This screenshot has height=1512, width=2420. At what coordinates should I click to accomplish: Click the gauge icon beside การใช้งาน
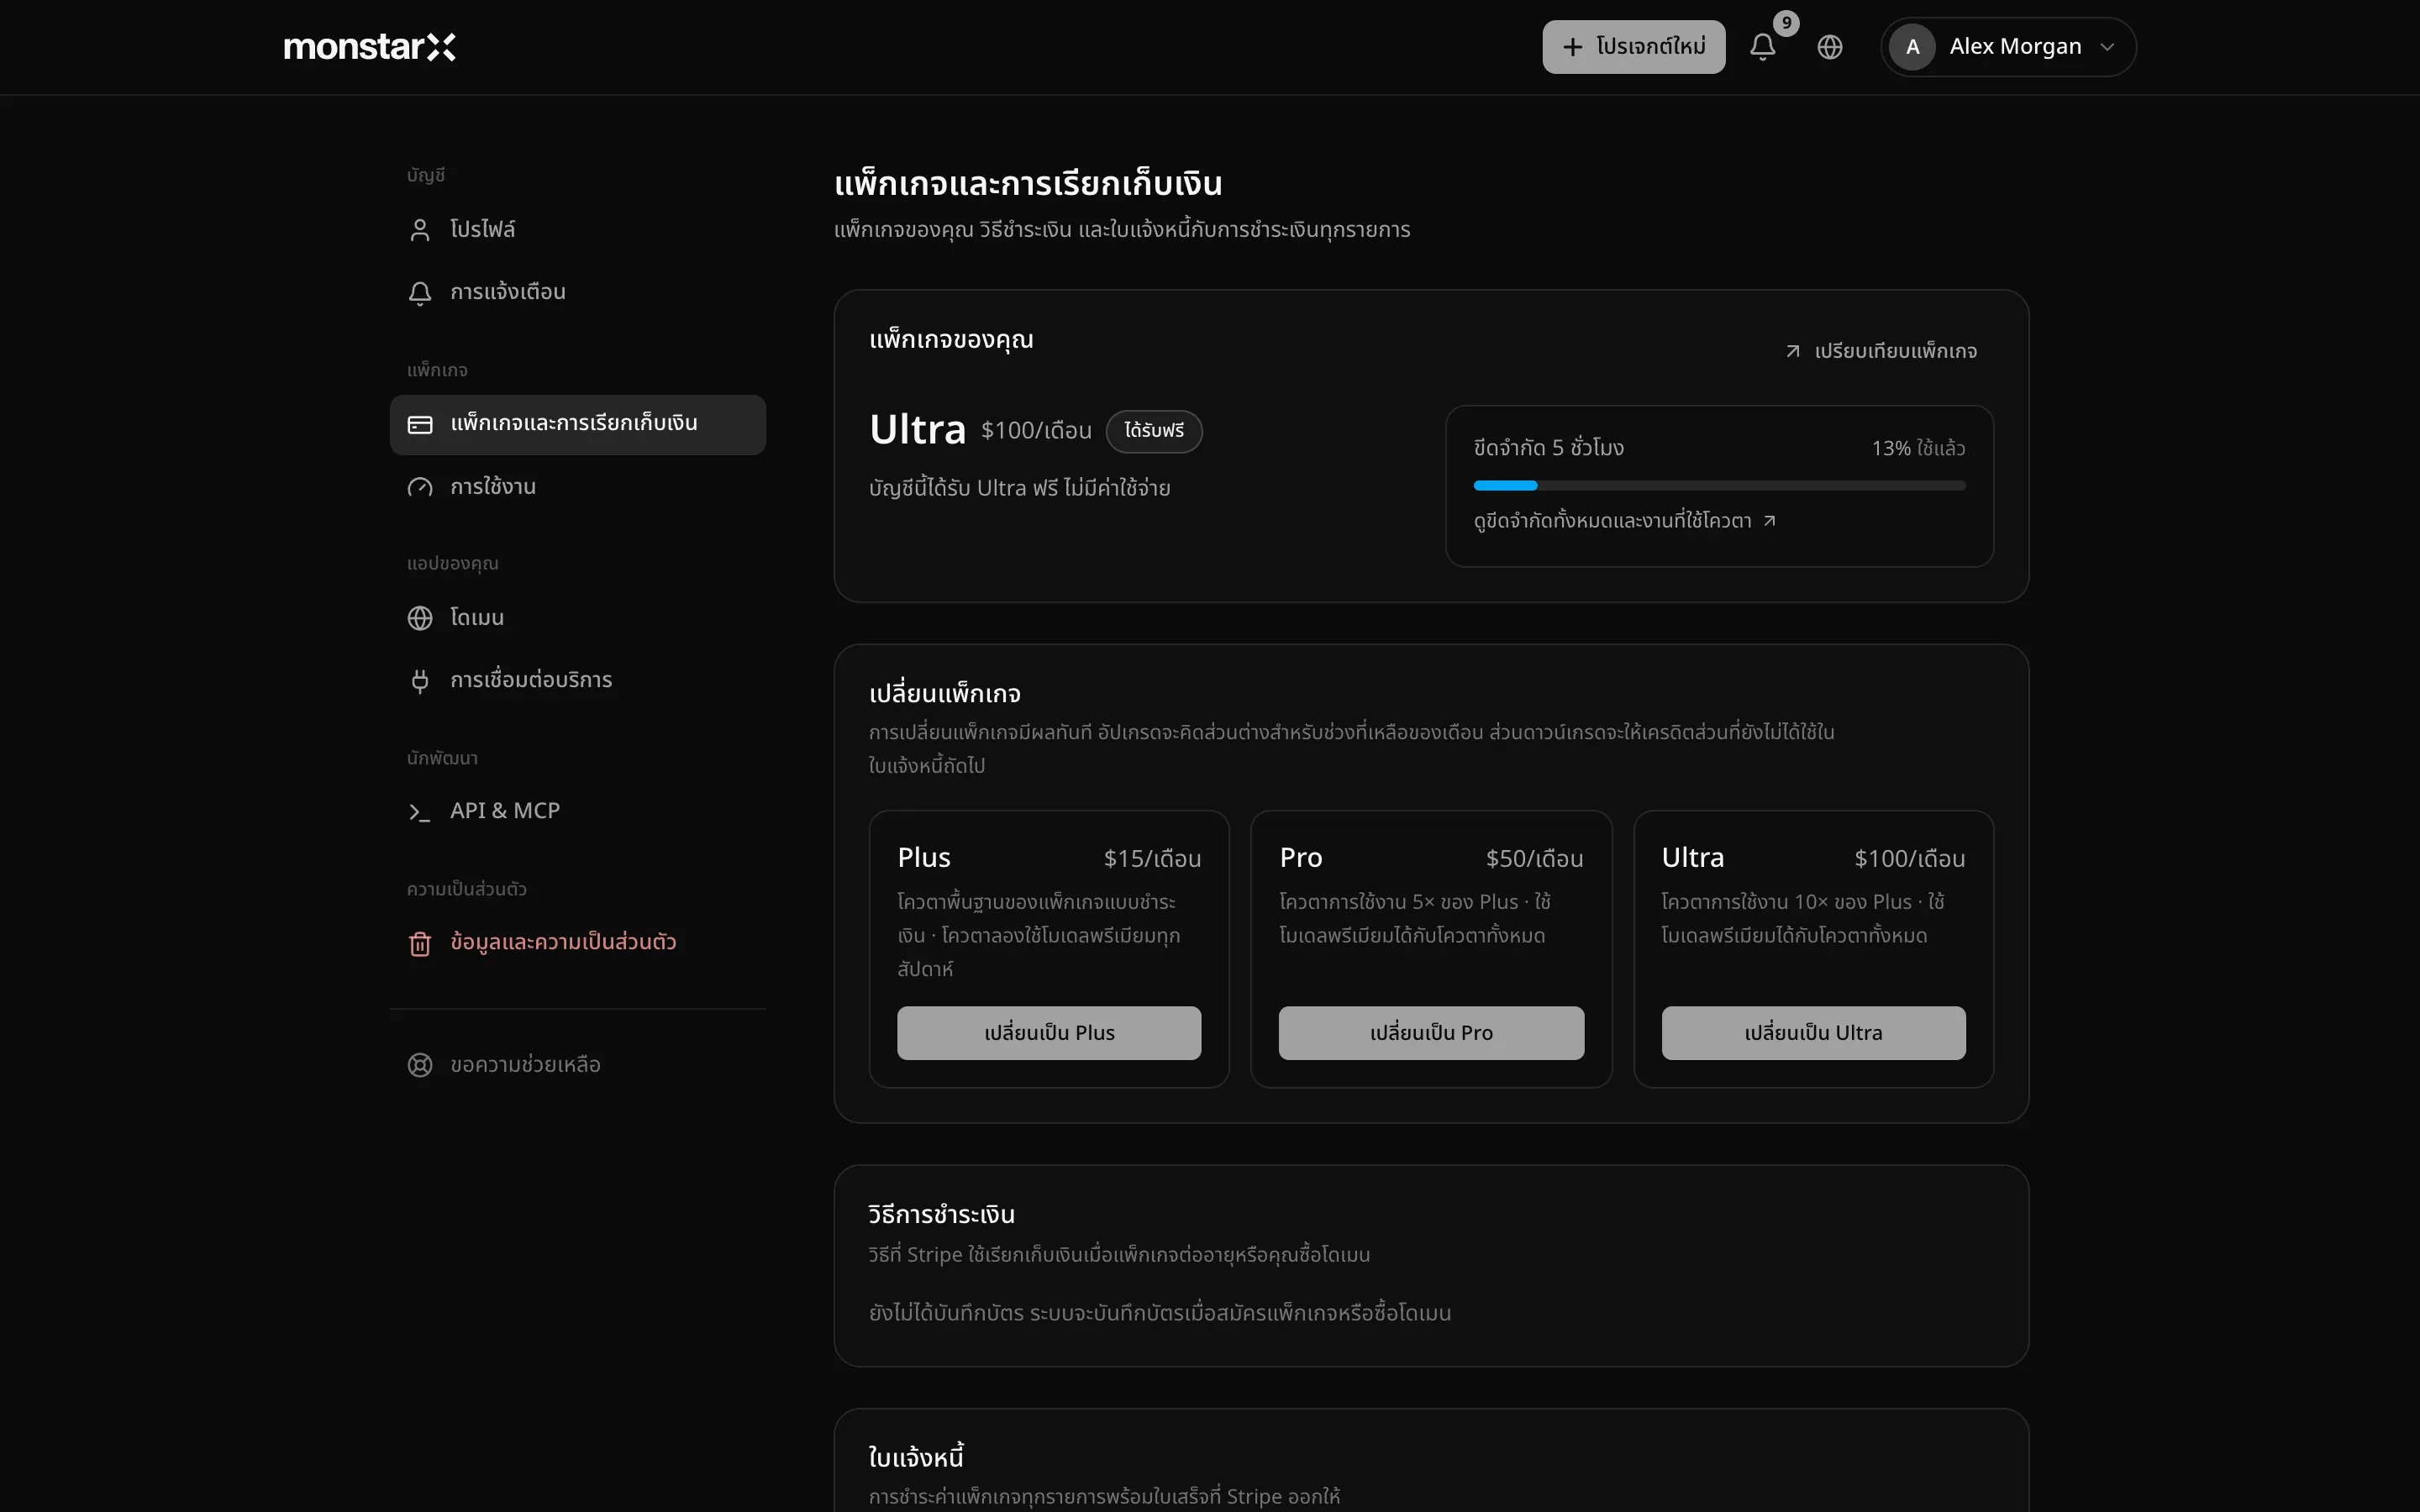(x=420, y=487)
